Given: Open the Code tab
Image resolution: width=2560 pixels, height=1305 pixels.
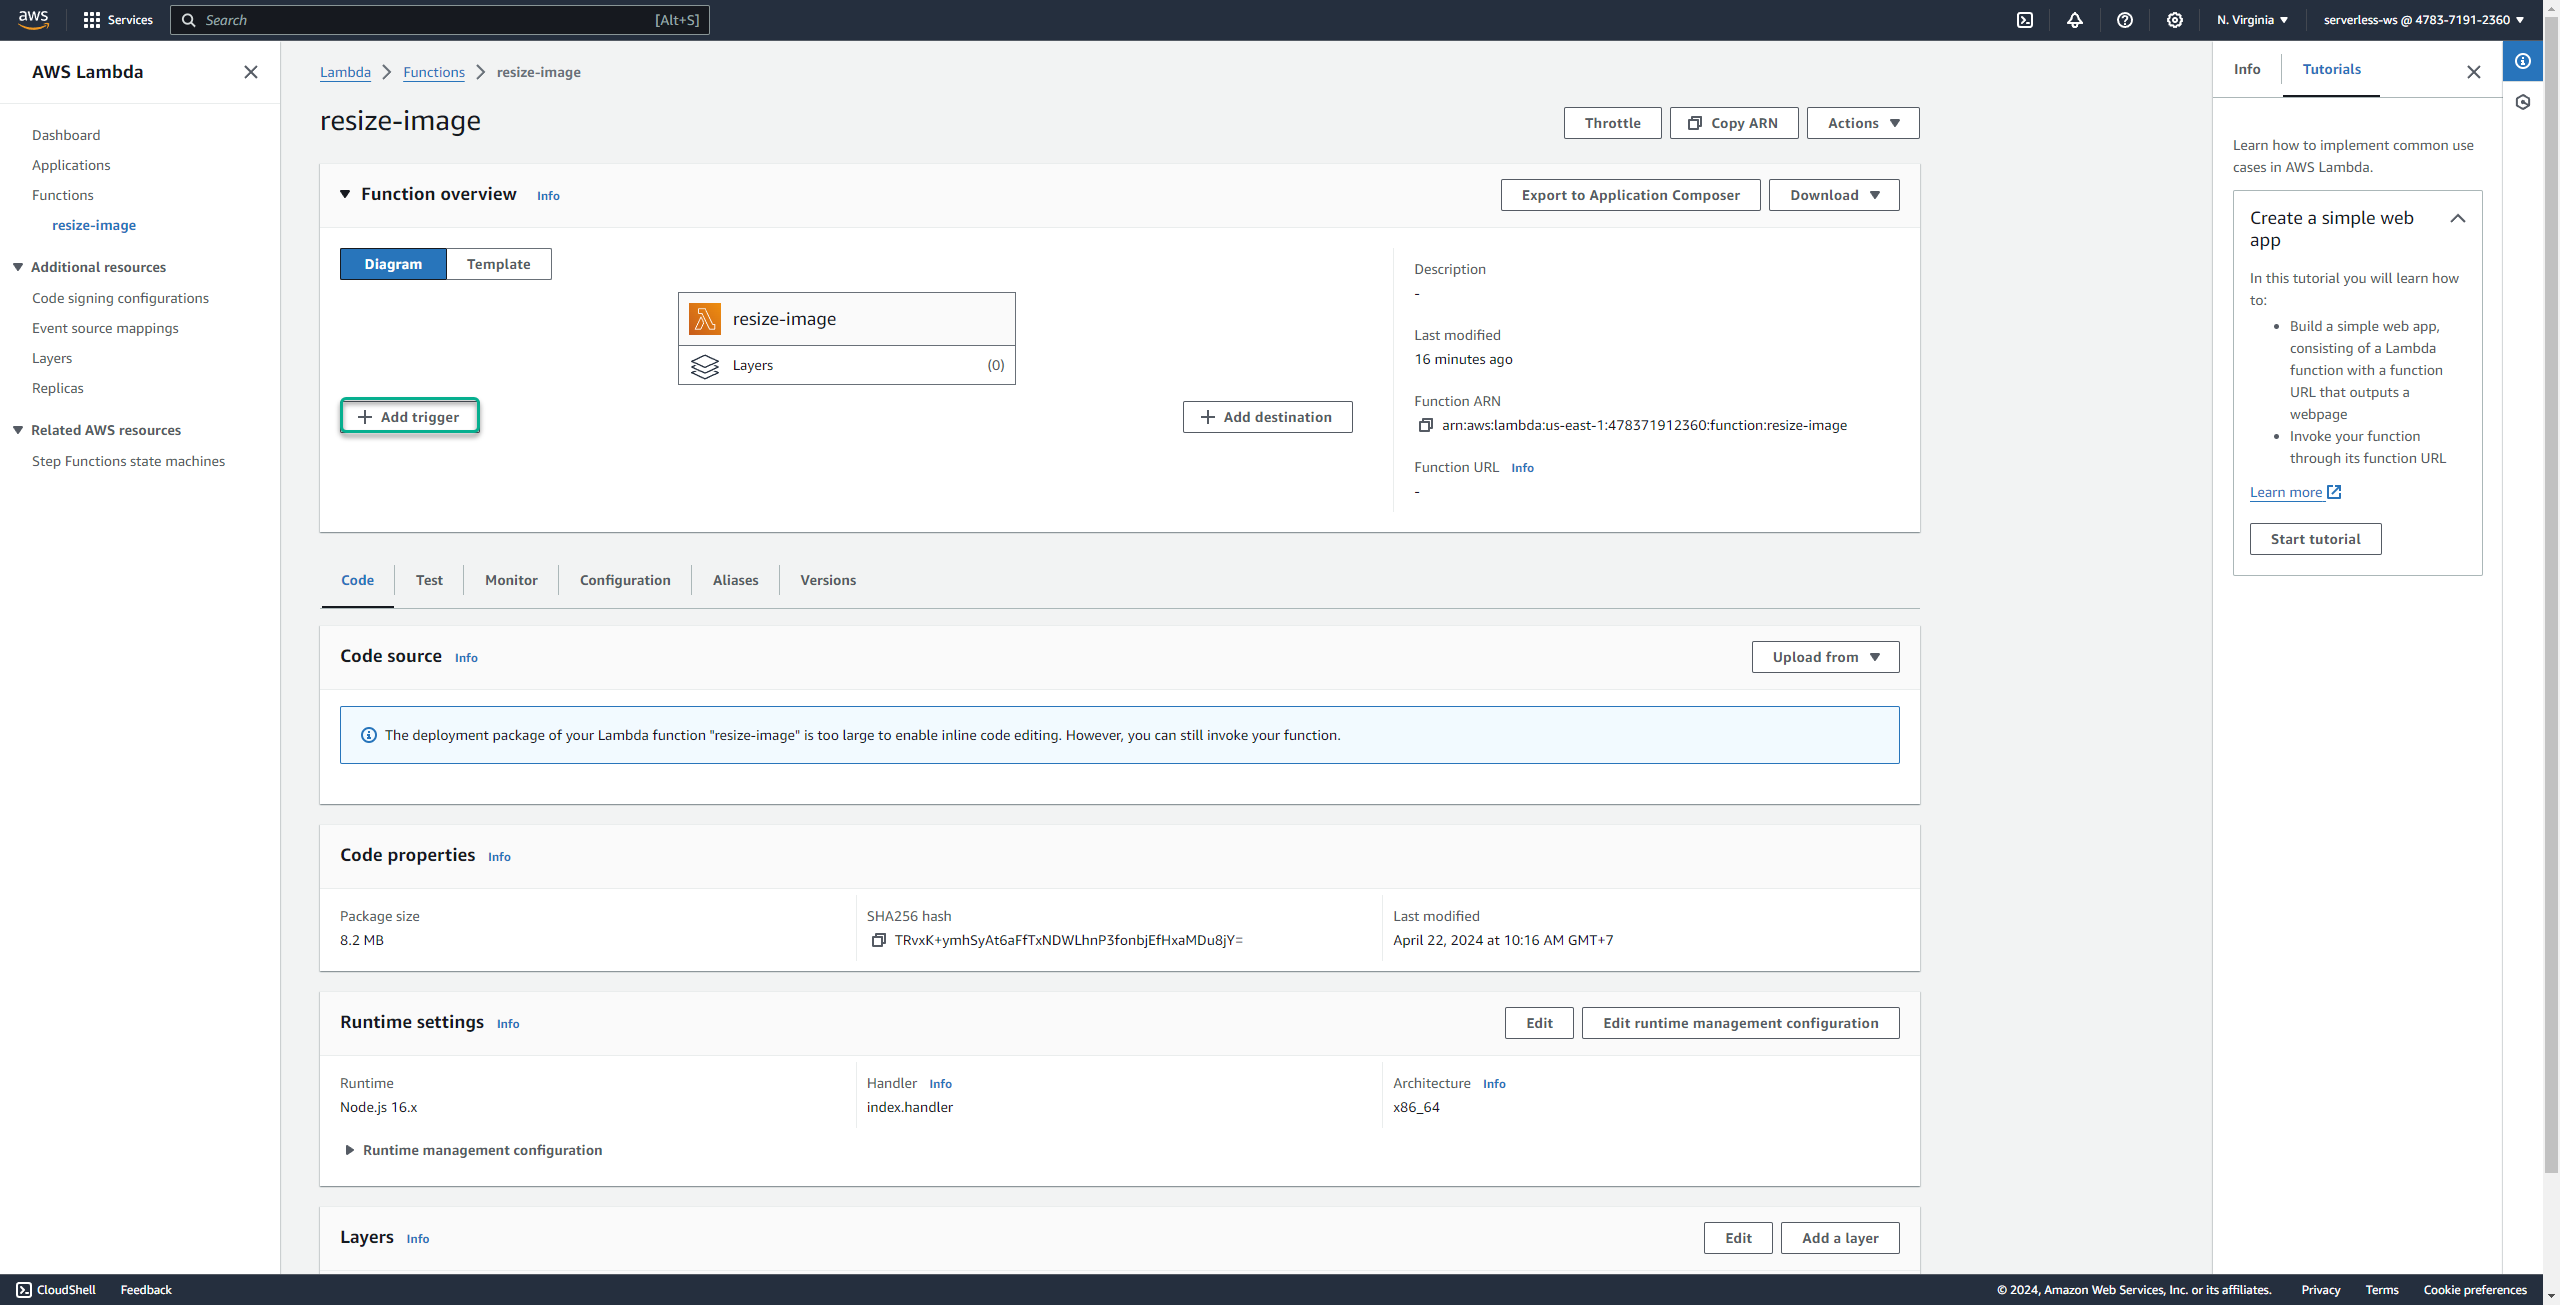Looking at the screenshot, I should pyautogui.click(x=357, y=580).
